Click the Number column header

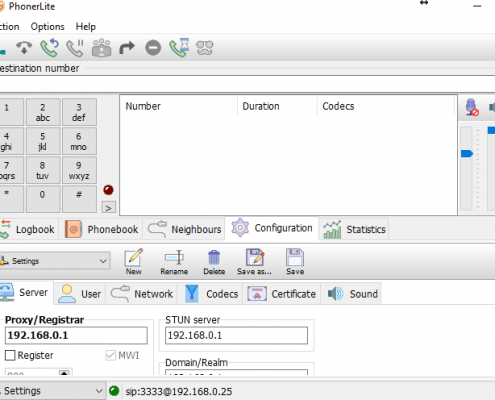pyautogui.click(x=179, y=106)
